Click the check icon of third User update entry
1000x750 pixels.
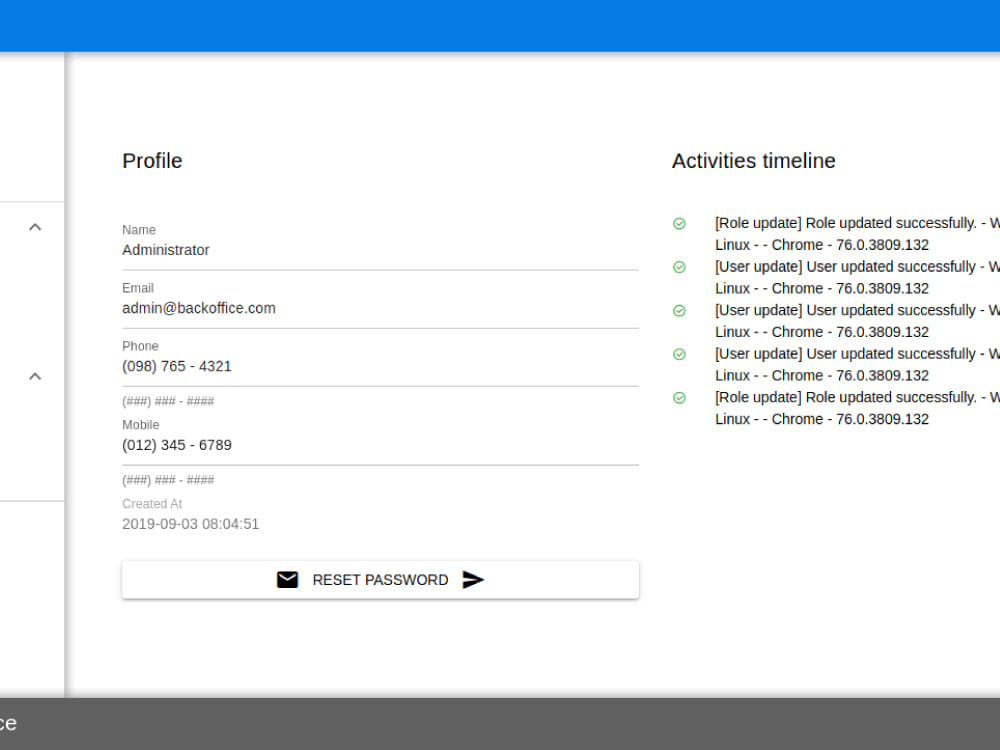pyautogui.click(x=679, y=354)
